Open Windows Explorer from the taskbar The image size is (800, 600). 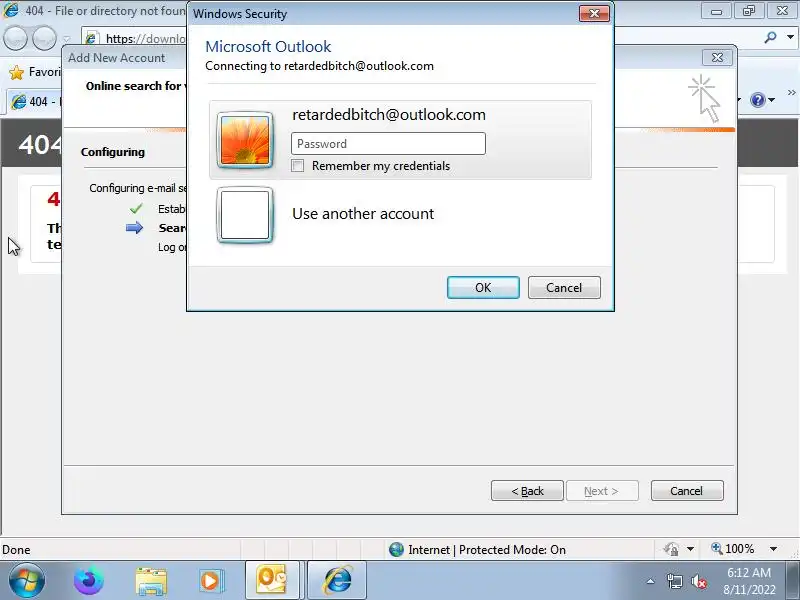coord(151,581)
